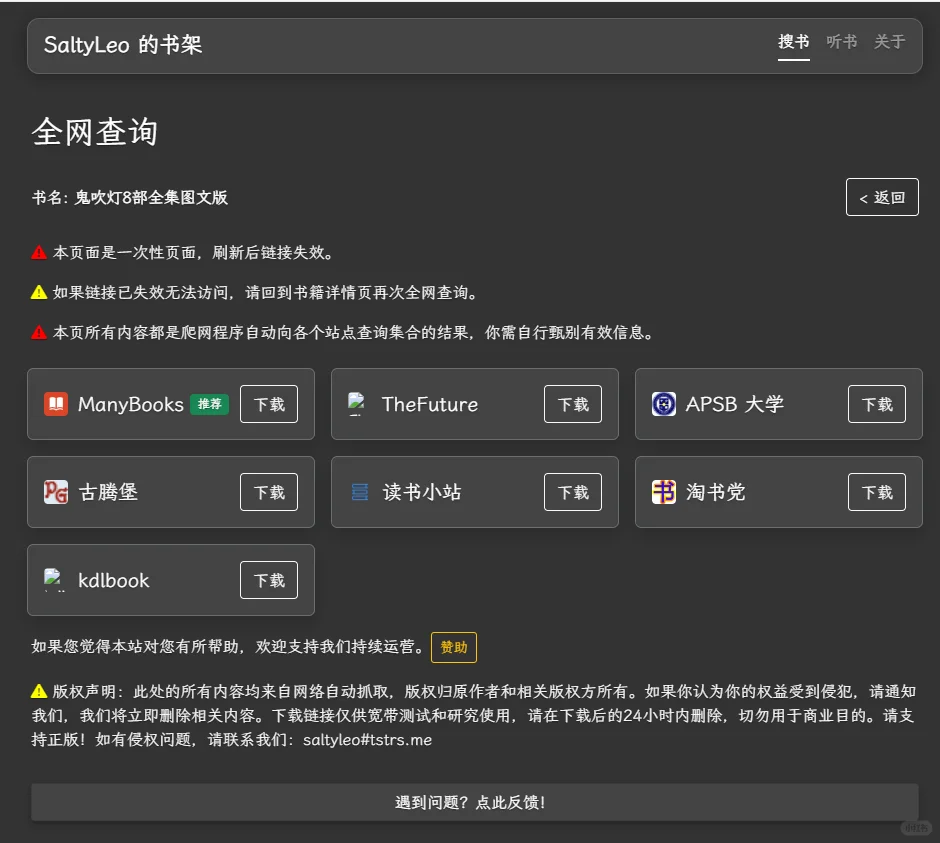Download from ManyBooks

coord(269,404)
